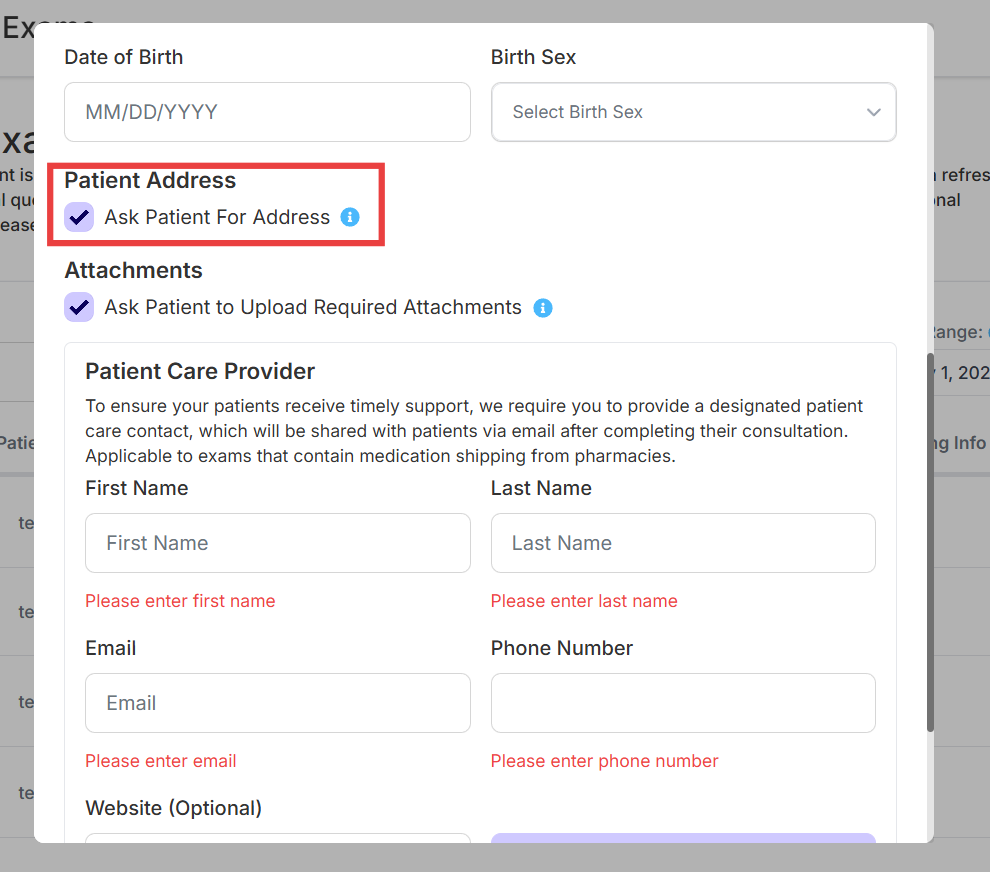Screen dimensions: 990x872
Task: Click the Please enter first name error text
Action: pos(180,601)
